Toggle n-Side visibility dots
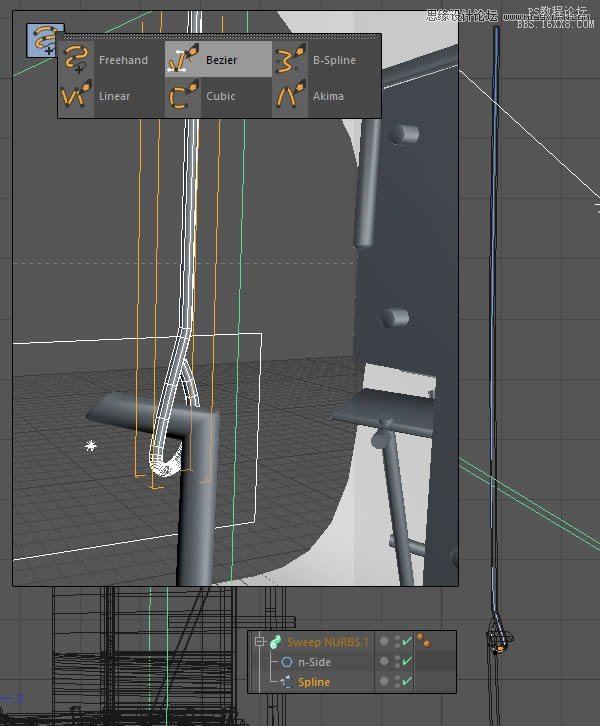This screenshot has width=600, height=726. click(397, 661)
